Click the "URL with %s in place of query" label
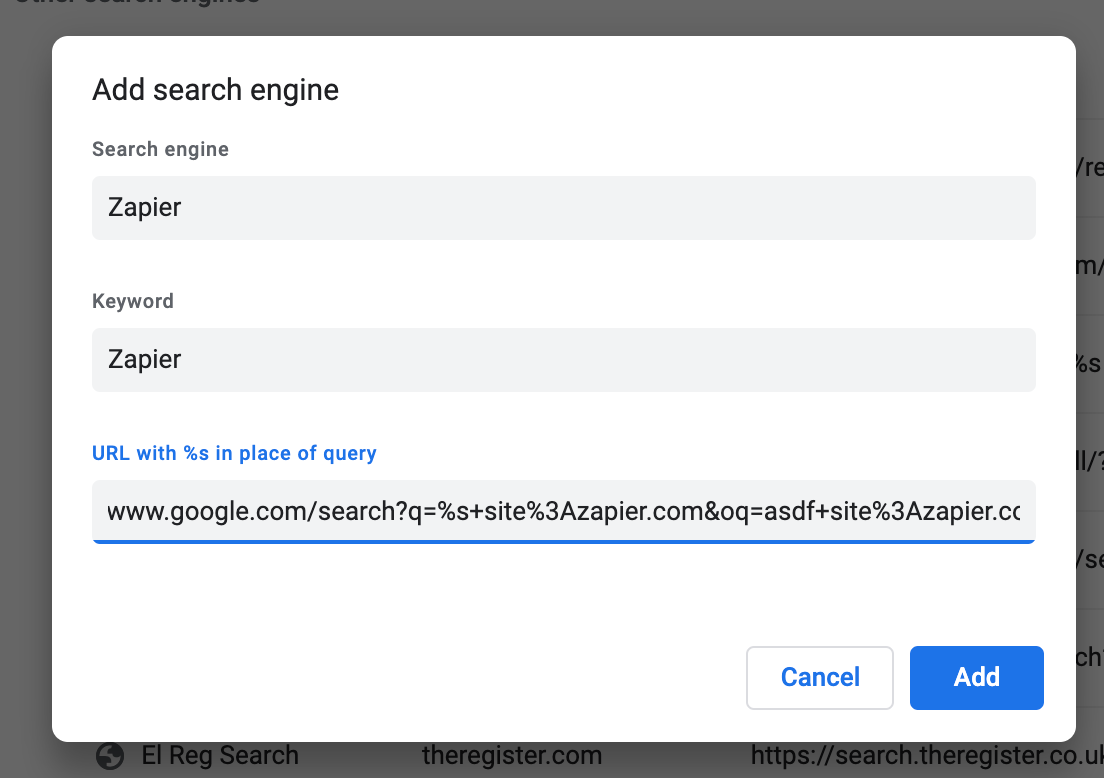This screenshot has width=1104, height=778. (234, 453)
